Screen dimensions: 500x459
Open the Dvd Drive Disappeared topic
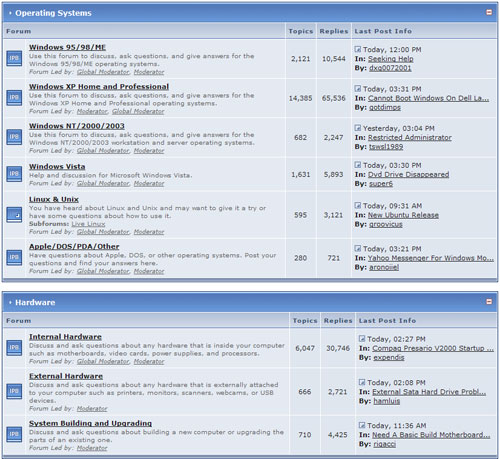coord(408,174)
